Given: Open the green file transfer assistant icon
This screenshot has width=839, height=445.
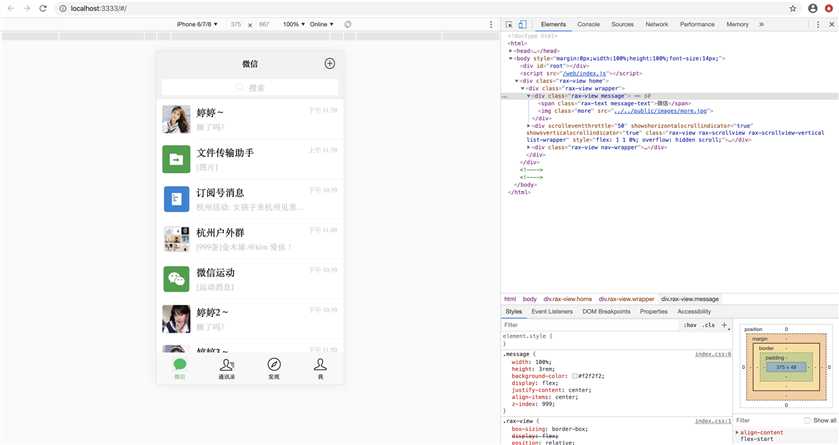Looking at the screenshot, I should pos(176,159).
